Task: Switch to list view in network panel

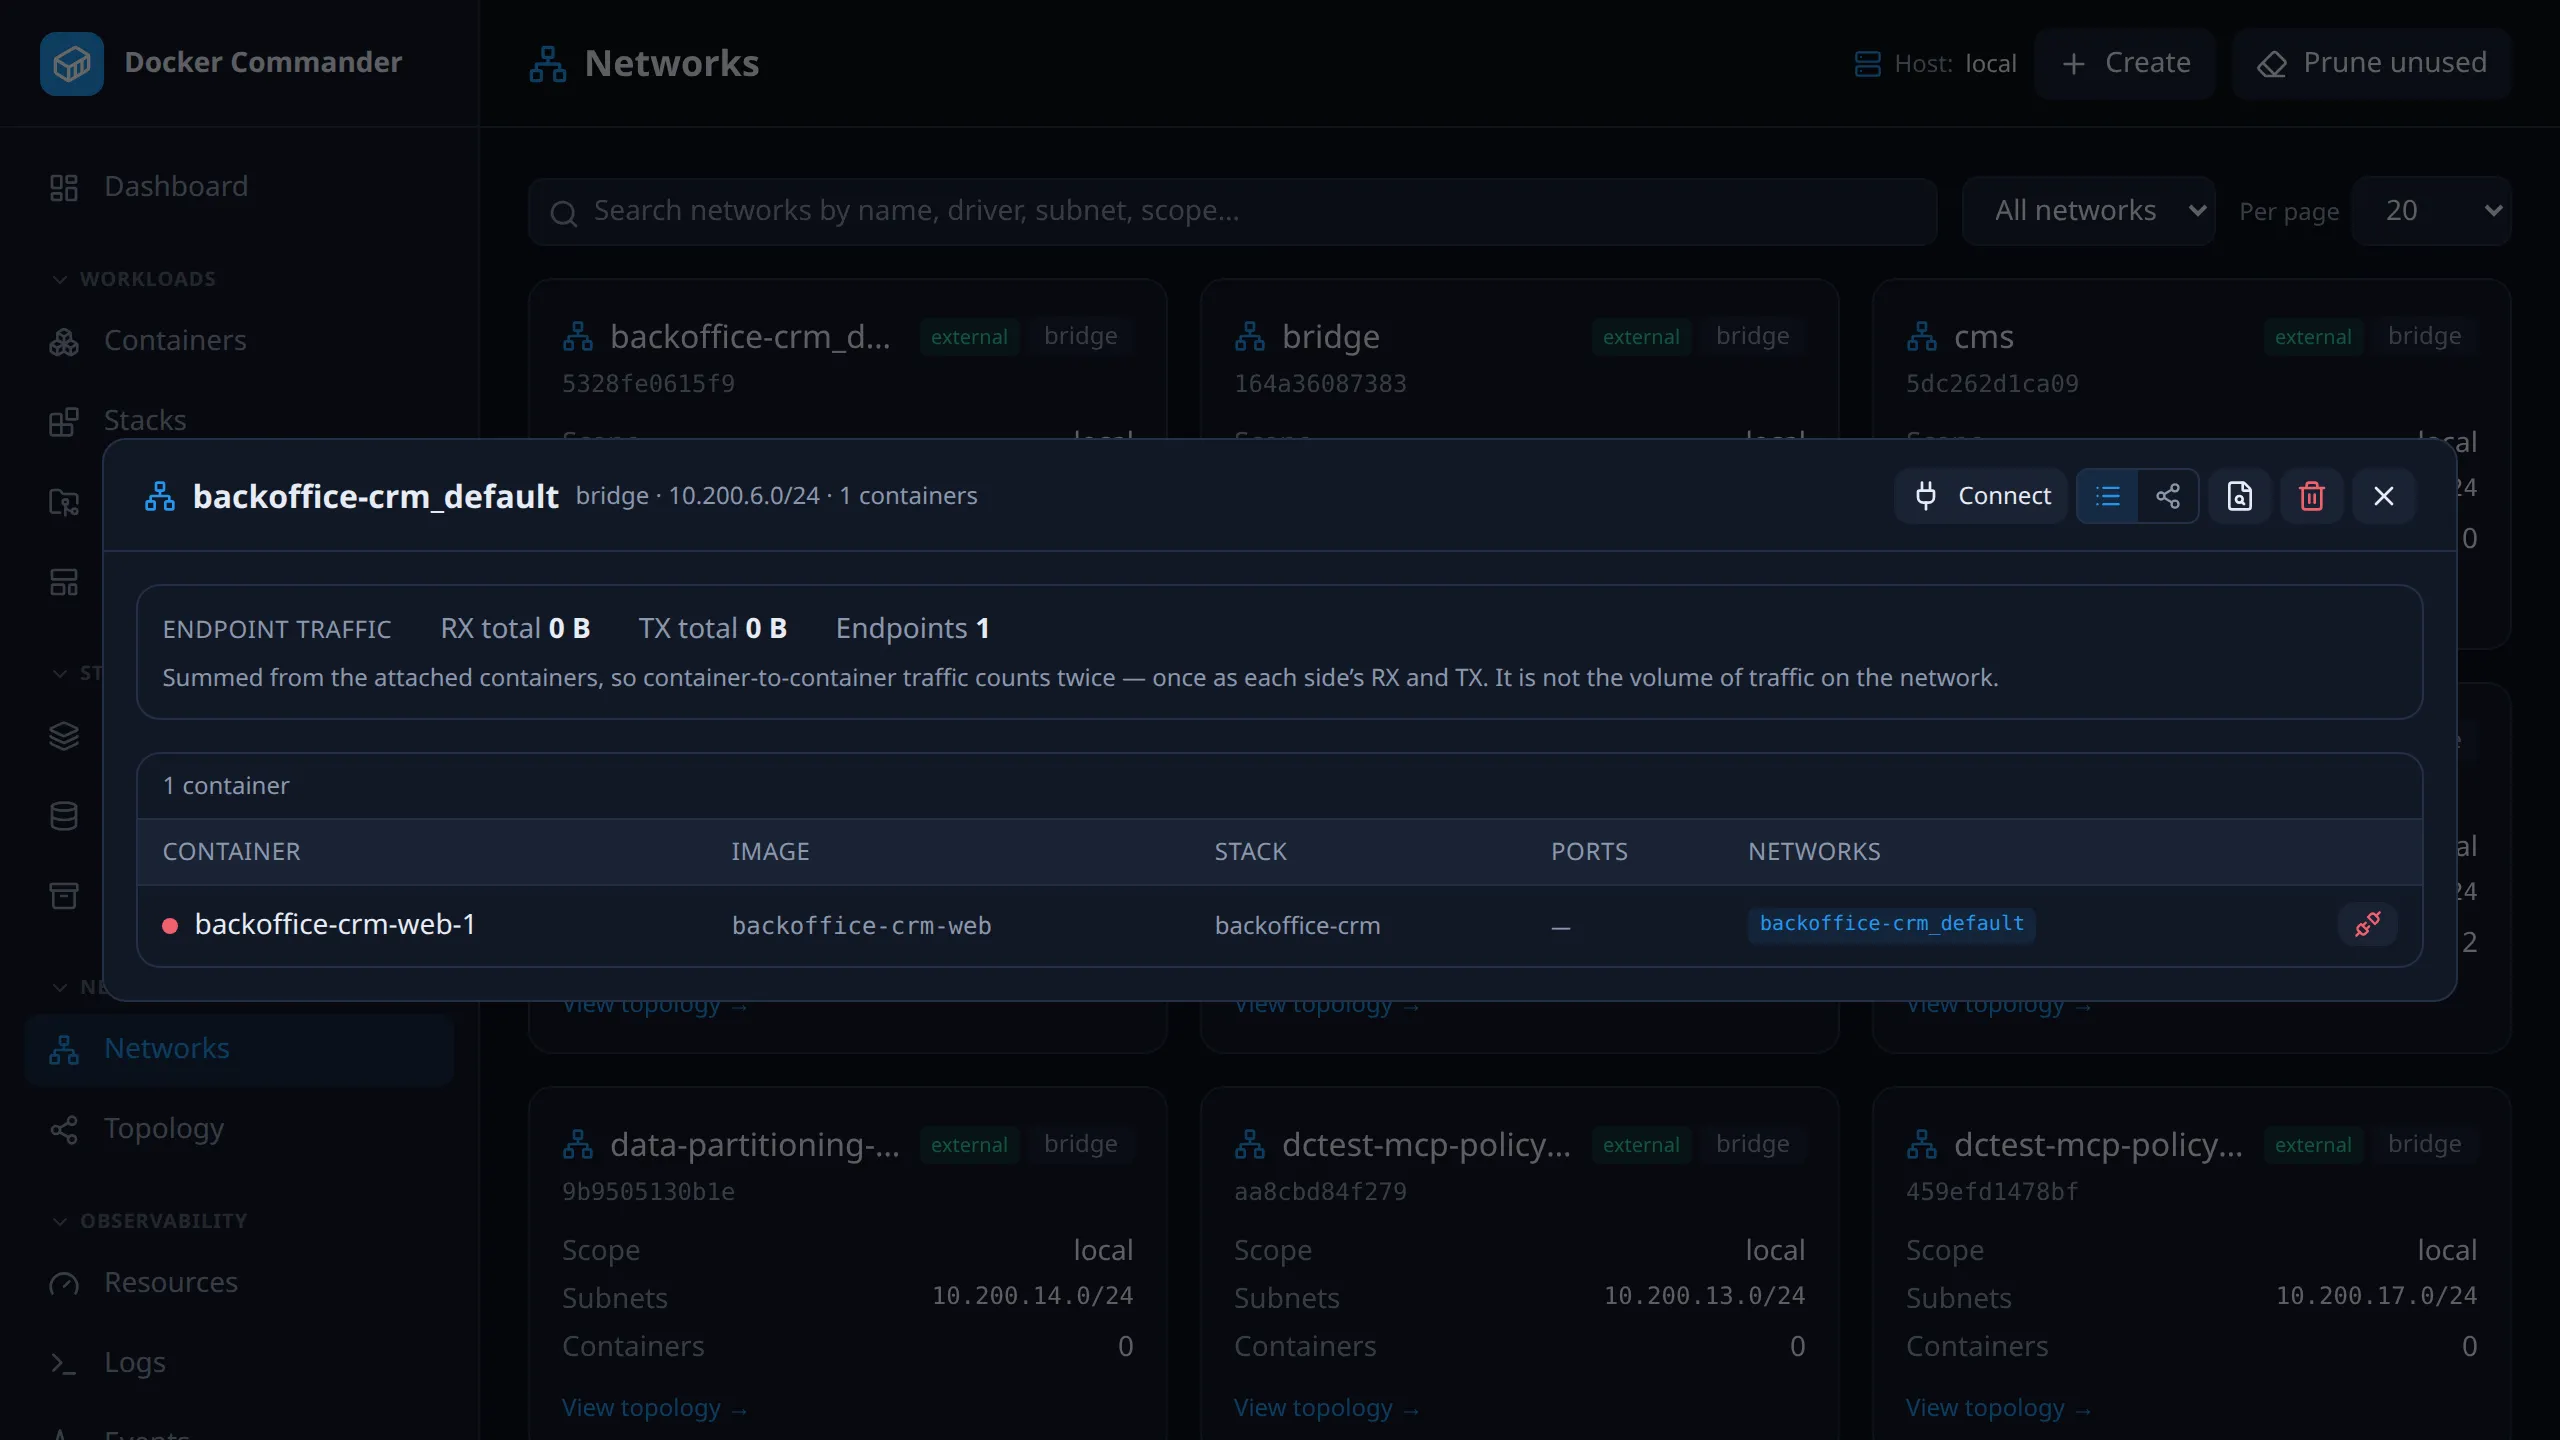Action: [2108, 496]
